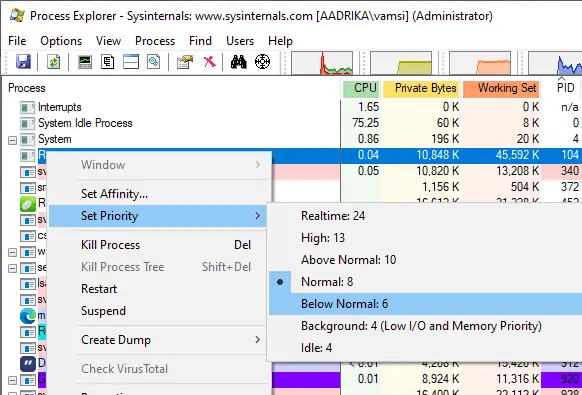Open the Options menu
The width and height of the screenshot is (582, 395).
61,41
